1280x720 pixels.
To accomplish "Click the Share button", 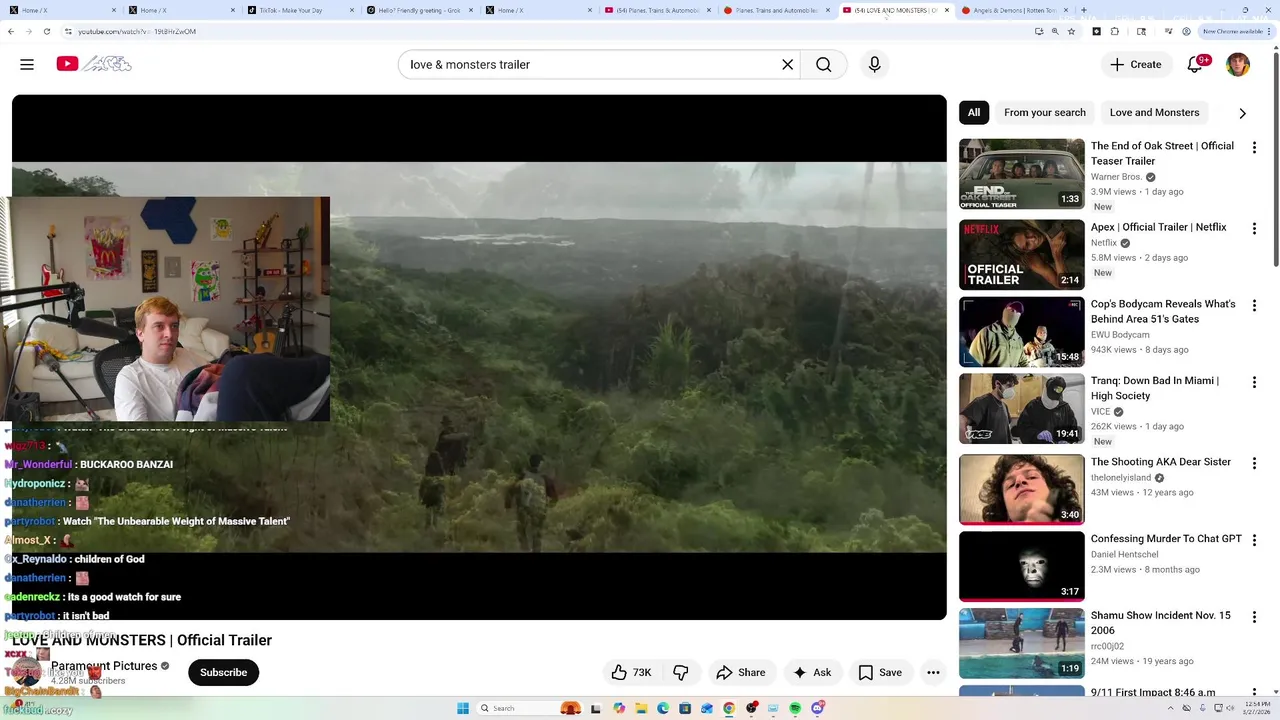I will [741, 672].
